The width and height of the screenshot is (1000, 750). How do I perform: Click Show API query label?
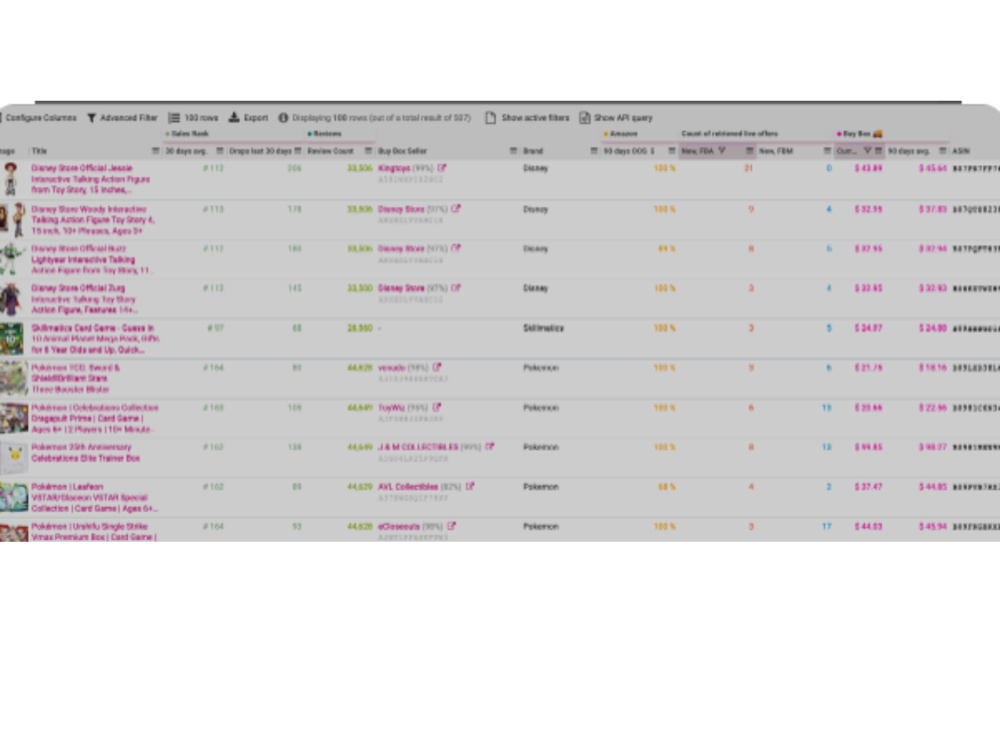point(623,118)
